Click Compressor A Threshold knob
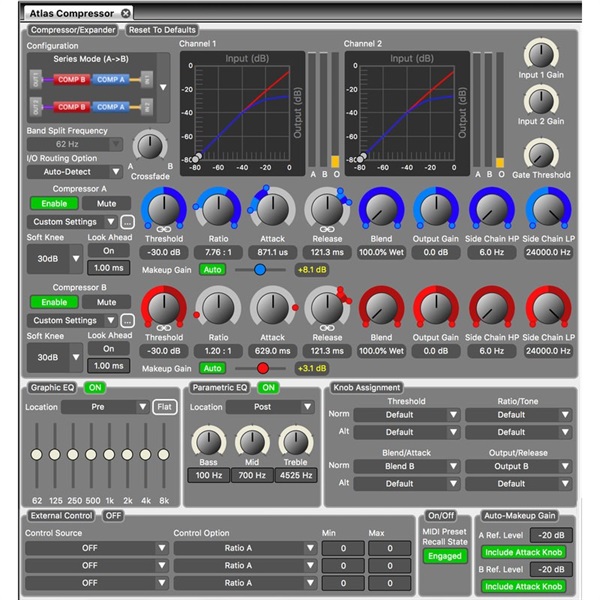Screen dimensions: 600x600 coord(164,209)
